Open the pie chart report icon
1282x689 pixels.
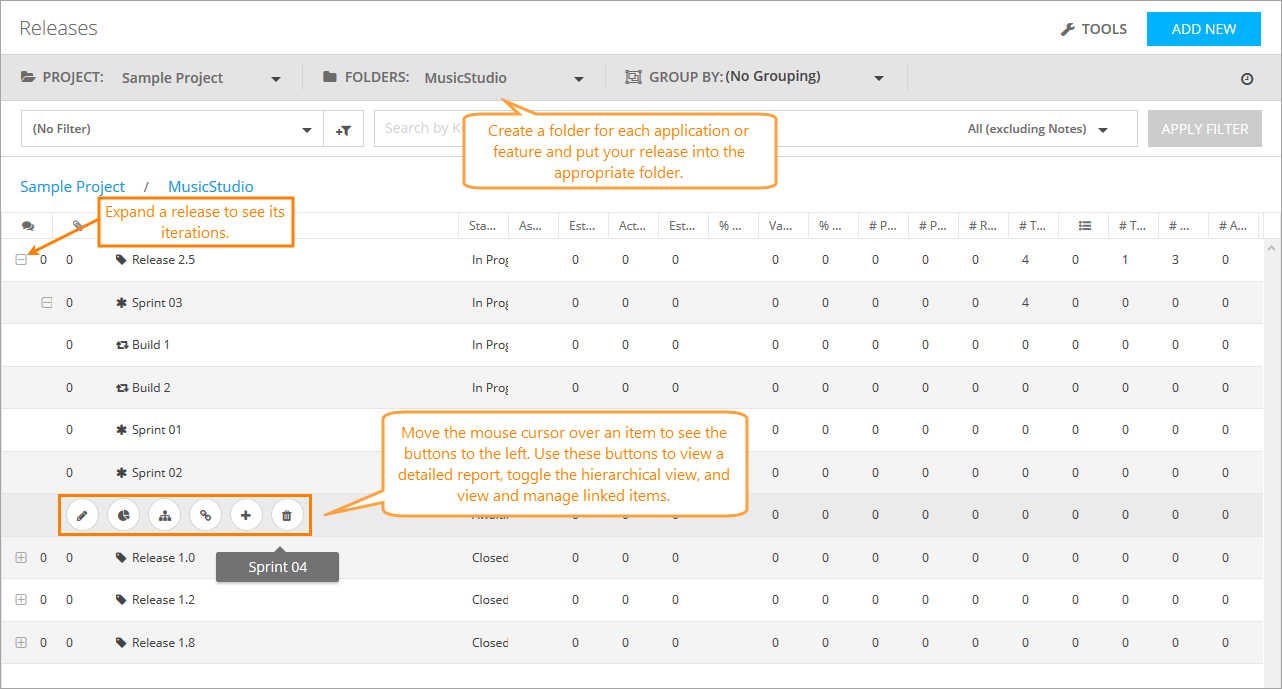click(x=123, y=515)
